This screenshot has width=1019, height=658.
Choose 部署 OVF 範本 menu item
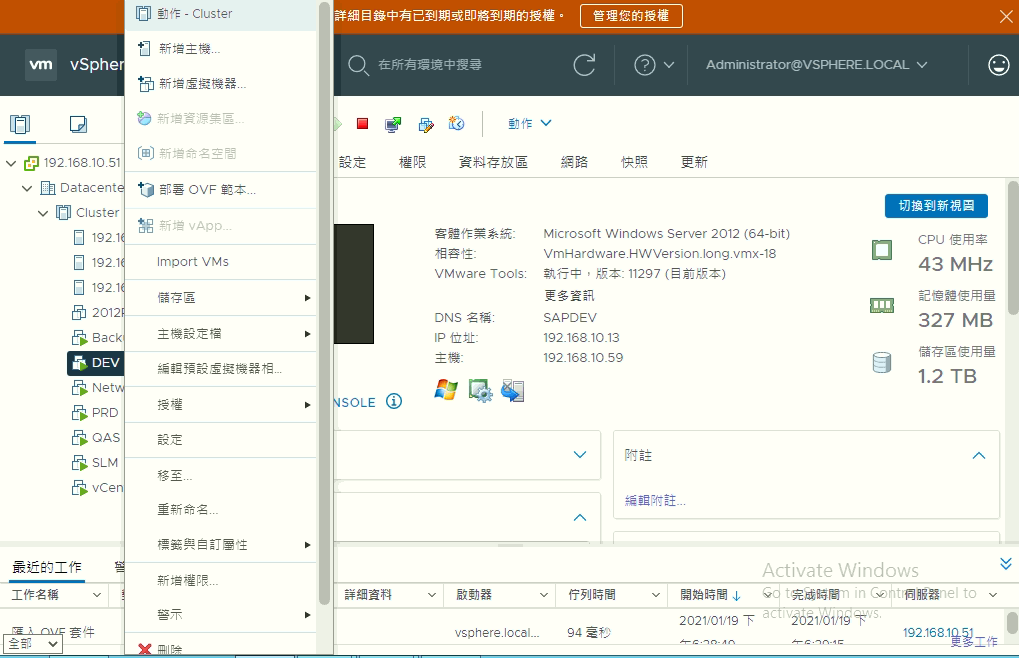[207, 190]
